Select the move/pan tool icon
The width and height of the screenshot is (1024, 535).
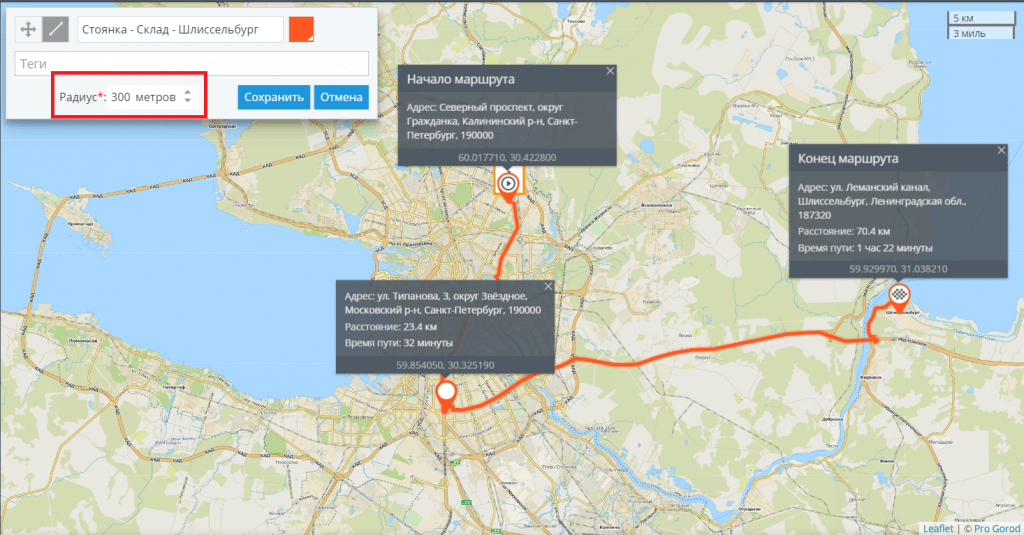coord(29,30)
